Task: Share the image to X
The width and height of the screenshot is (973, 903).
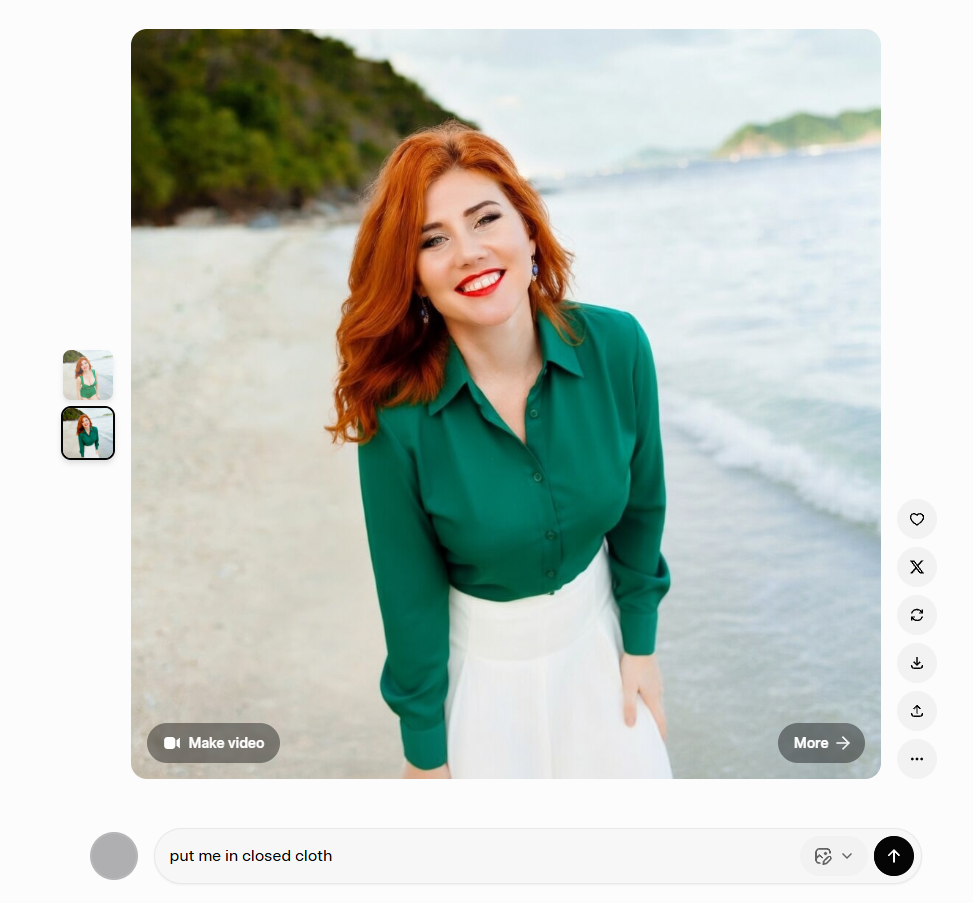Action: 917,567
